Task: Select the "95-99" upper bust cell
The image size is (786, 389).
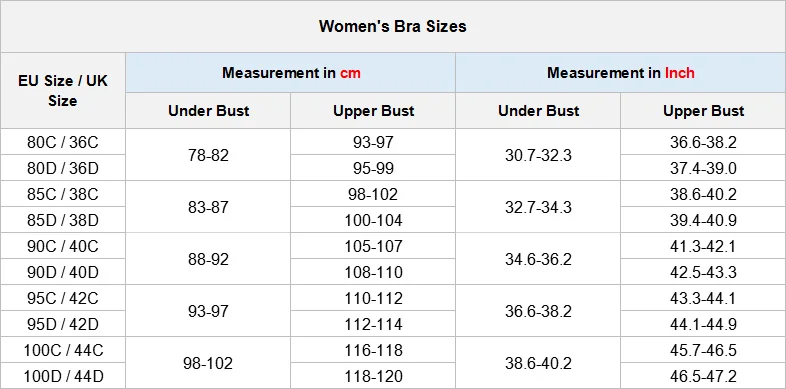Action: click(373, 168)
